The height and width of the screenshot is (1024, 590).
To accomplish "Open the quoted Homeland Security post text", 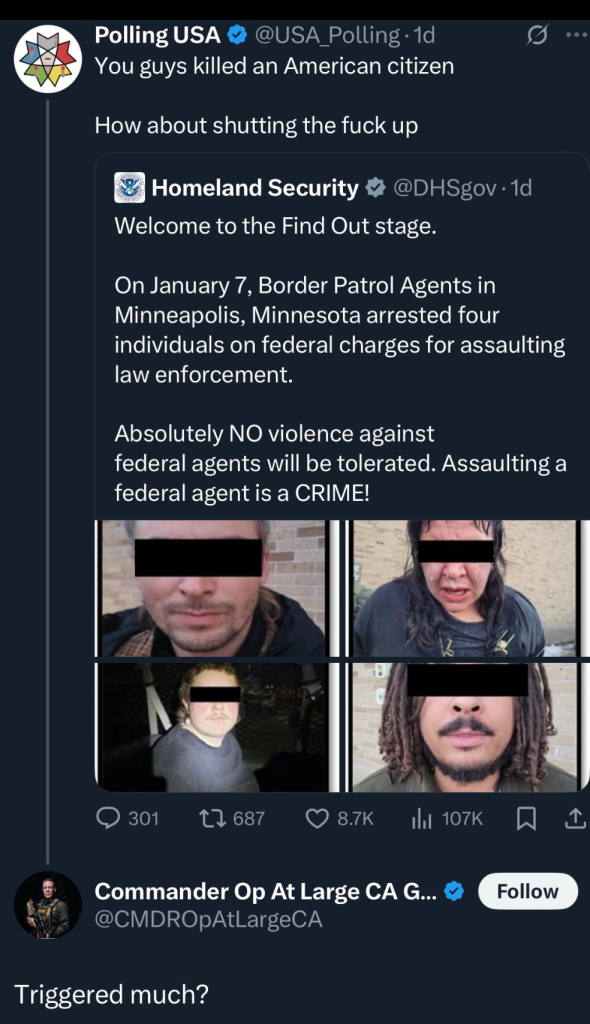I will tap(340, 359).
